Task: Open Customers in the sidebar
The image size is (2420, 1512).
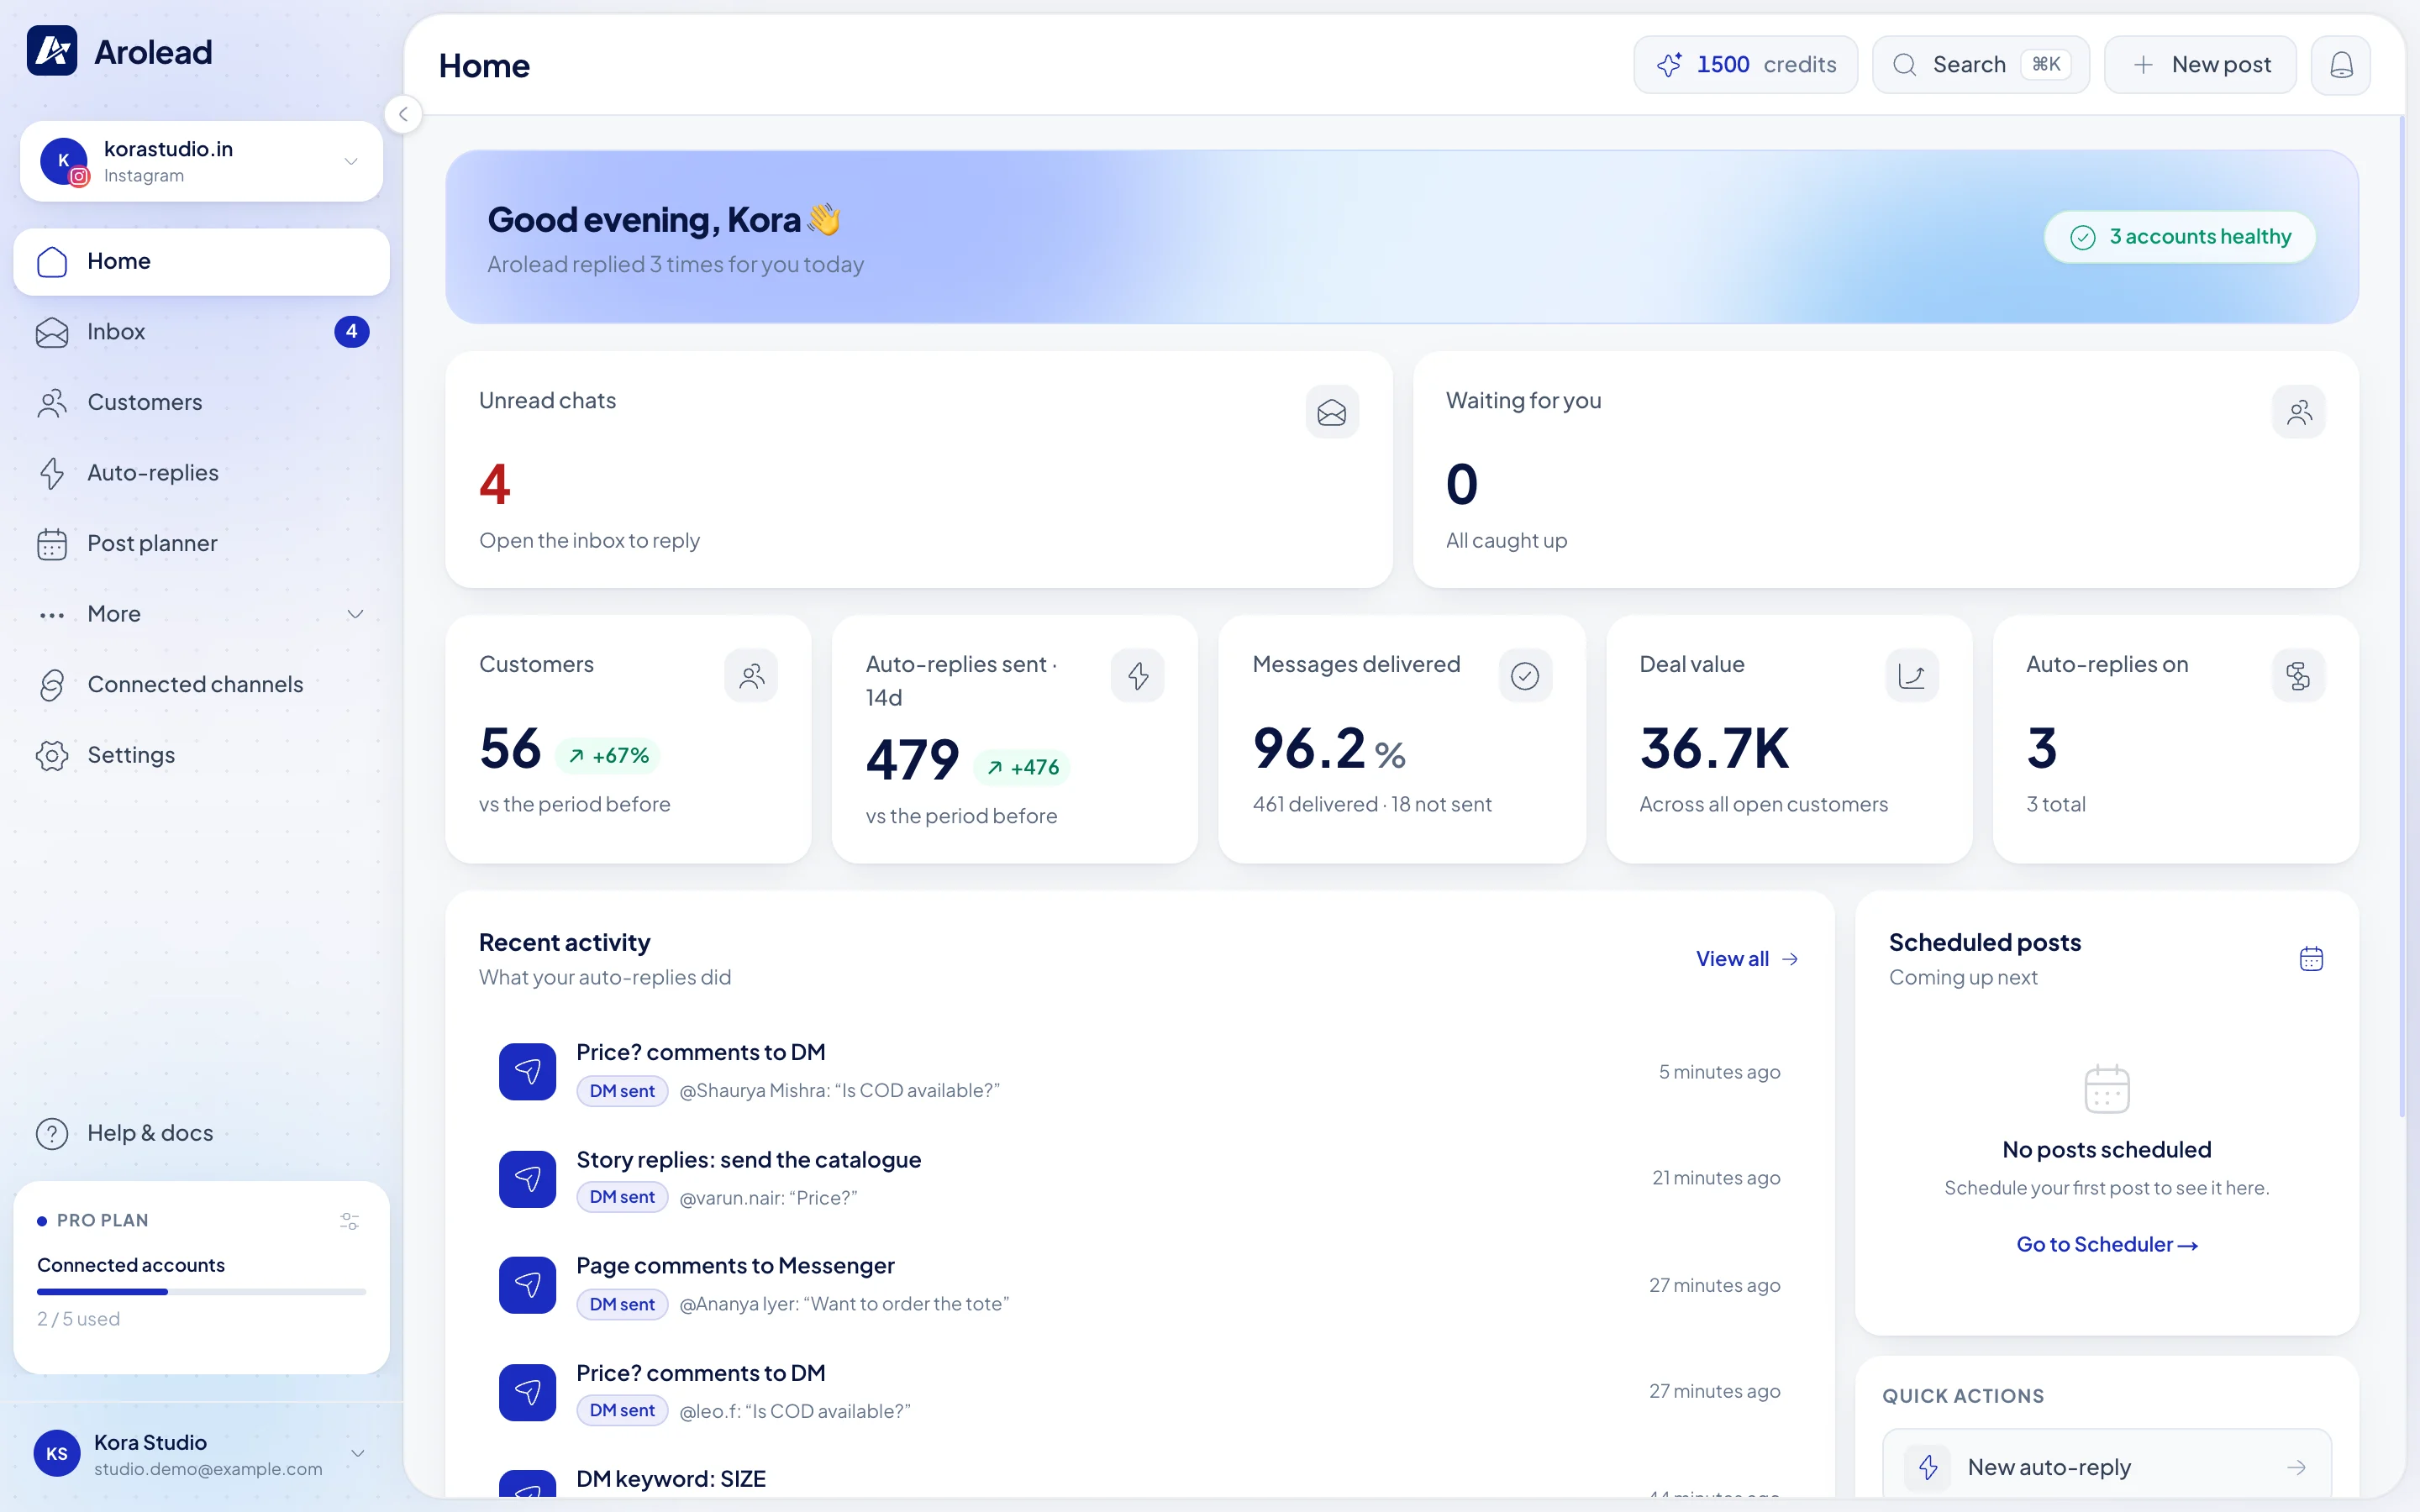Action: [201, 402]
